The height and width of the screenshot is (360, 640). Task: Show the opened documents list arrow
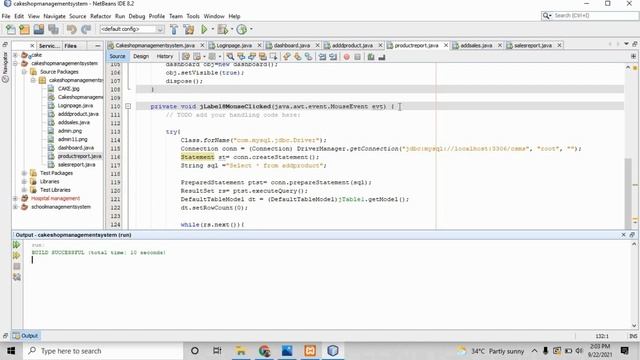(626, 44)
